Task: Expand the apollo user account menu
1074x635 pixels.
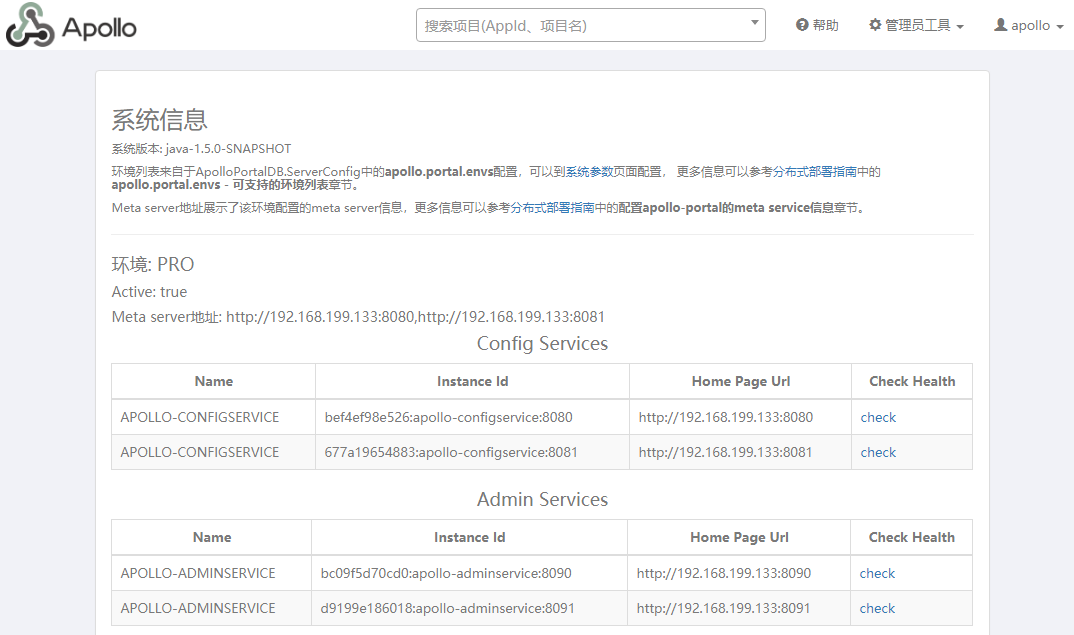Action: pyautogui.click(x=1029, y=25)
